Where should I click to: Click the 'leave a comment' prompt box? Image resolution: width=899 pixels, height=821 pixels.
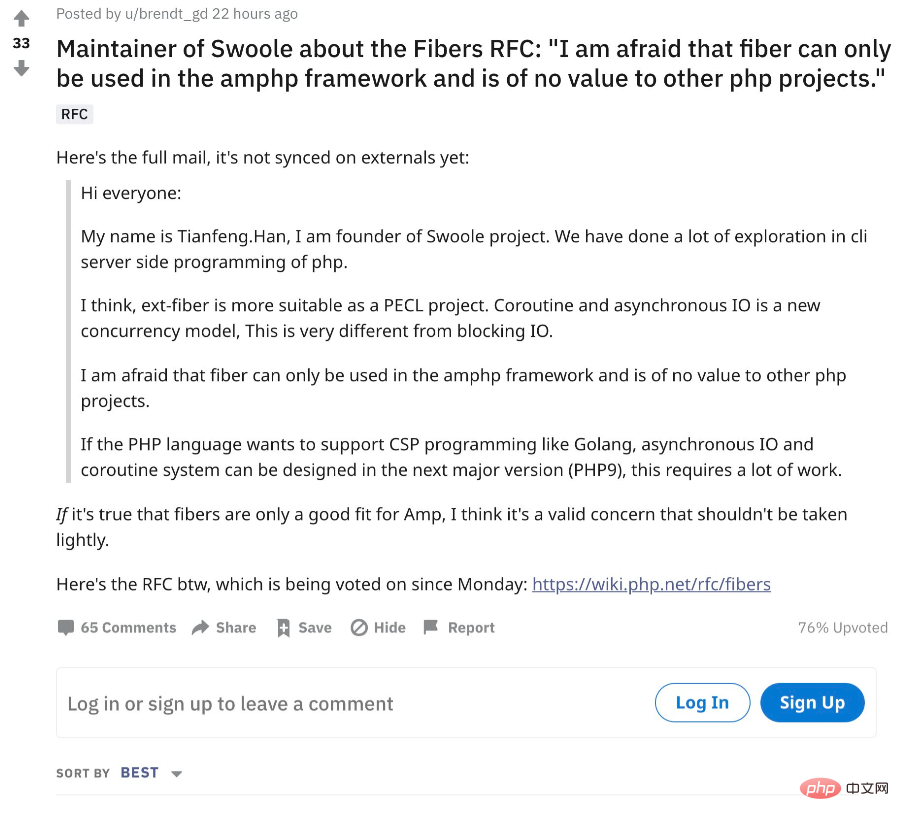point(231,704)
